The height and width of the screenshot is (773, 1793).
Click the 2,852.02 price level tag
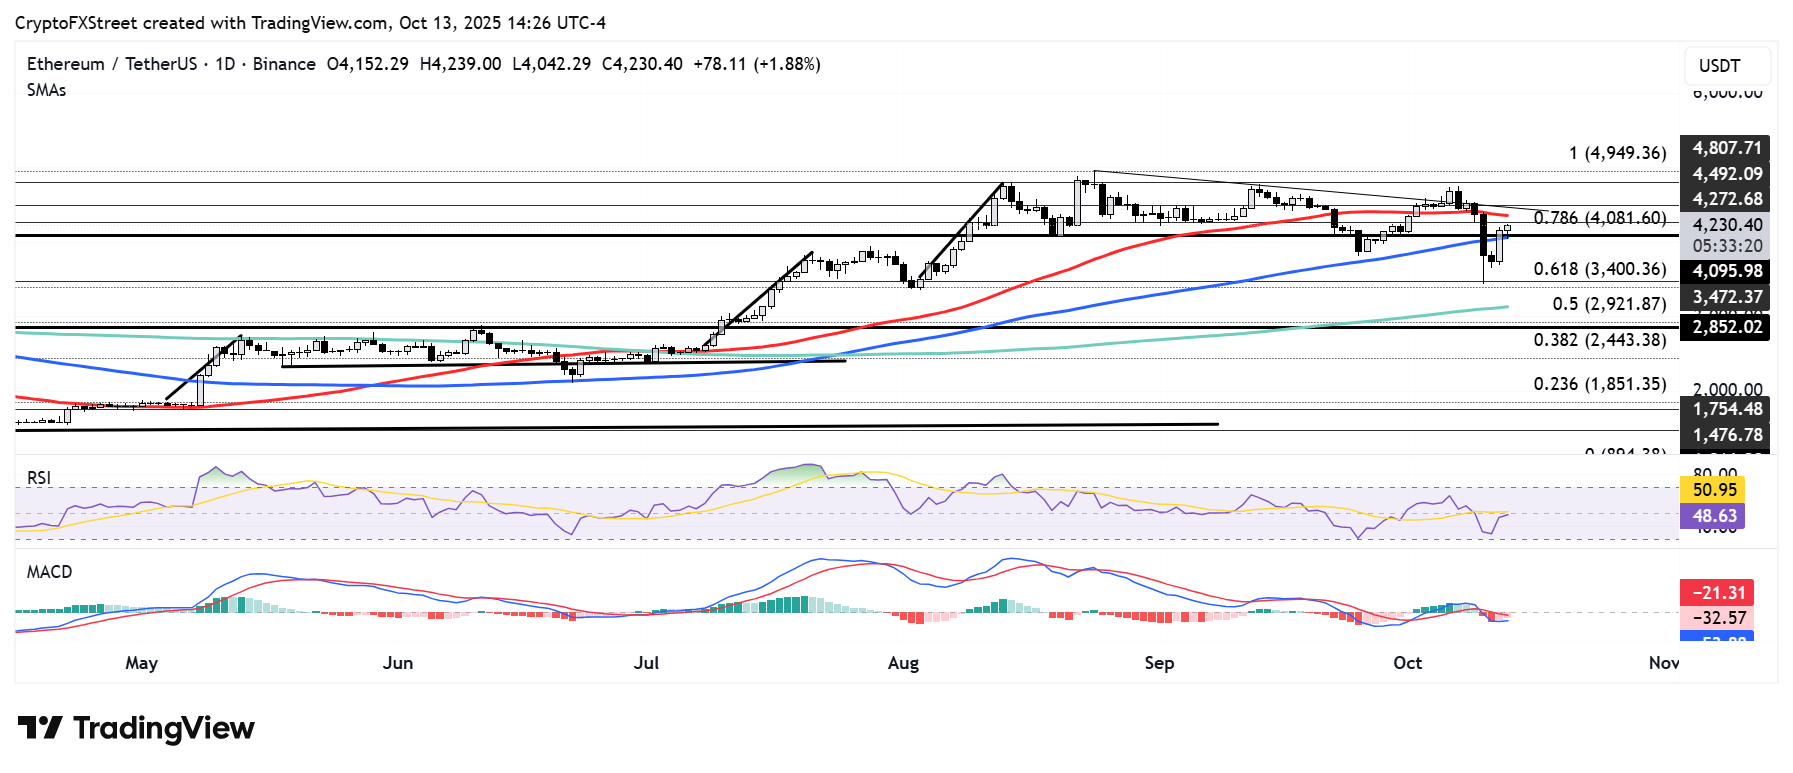(x=1726, y=327)
